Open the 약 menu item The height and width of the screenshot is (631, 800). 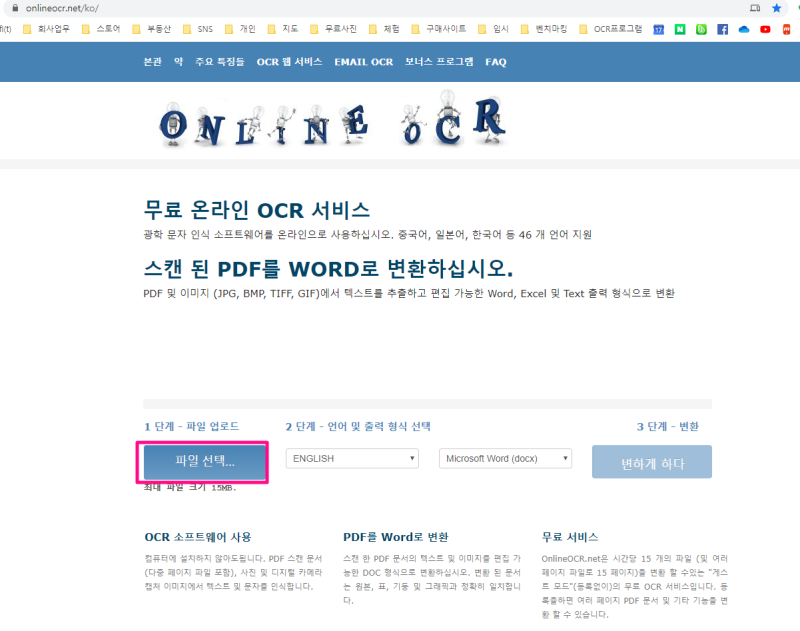click(x=178, y=62)
